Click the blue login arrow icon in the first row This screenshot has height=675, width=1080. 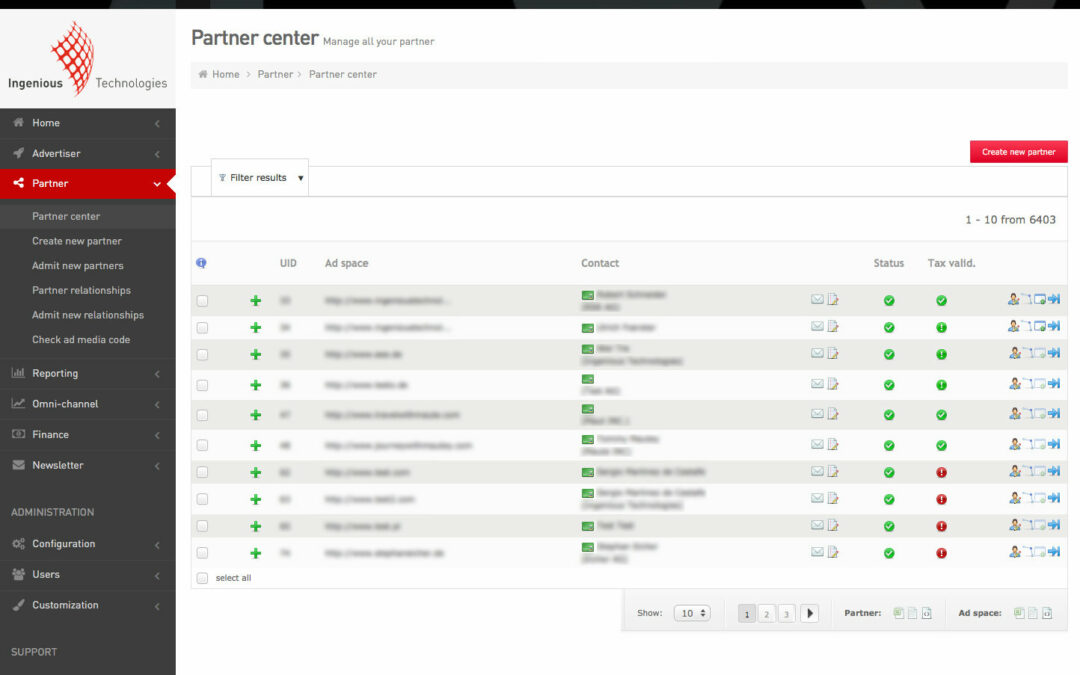tap(1054, 299)
